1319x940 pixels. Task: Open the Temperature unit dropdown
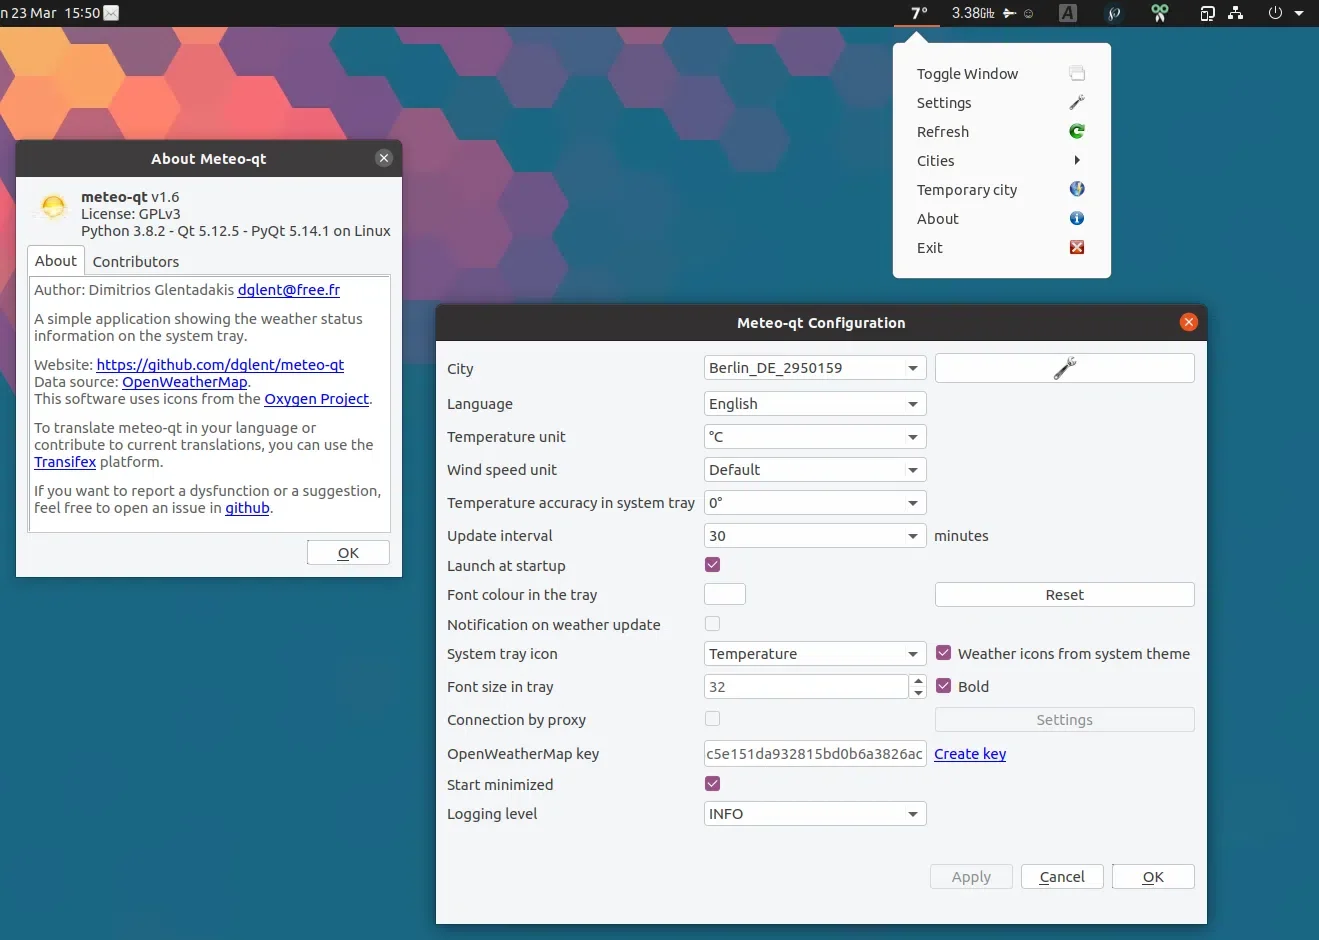(x=815, y=437)
